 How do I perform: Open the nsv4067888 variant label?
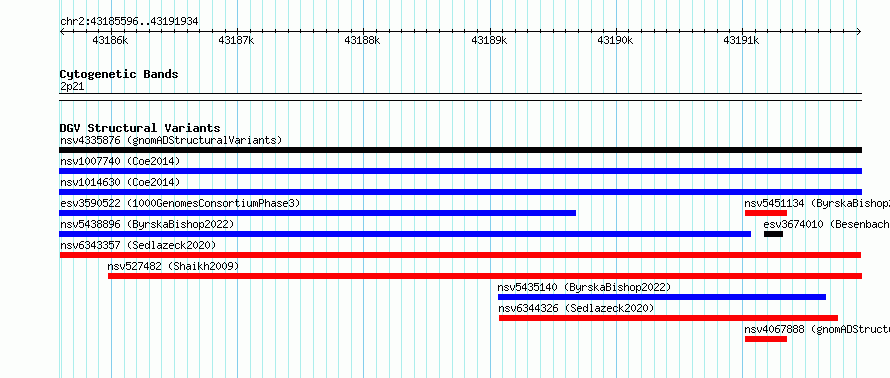click(817, 329)
